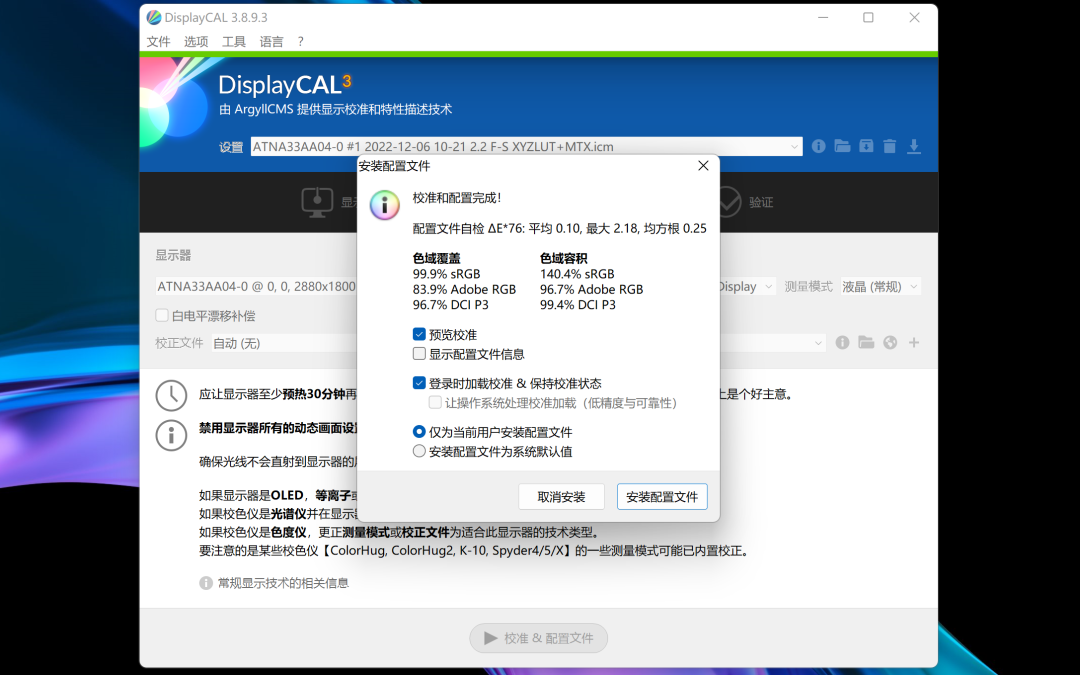Toggle 登录时加载校准 & 保持校准状态 checkbox
Viewport: 1080px width, 675px height.
pos(419,383)
